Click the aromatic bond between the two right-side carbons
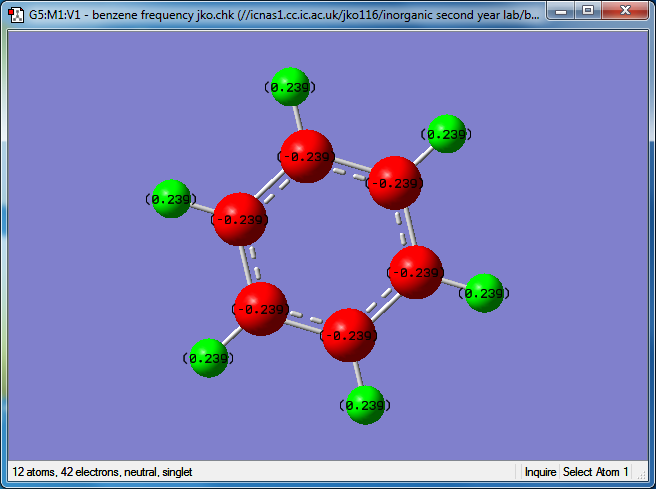Image resolution: width=656 pixels, height=489 pixels. click(x=408, y=227)
